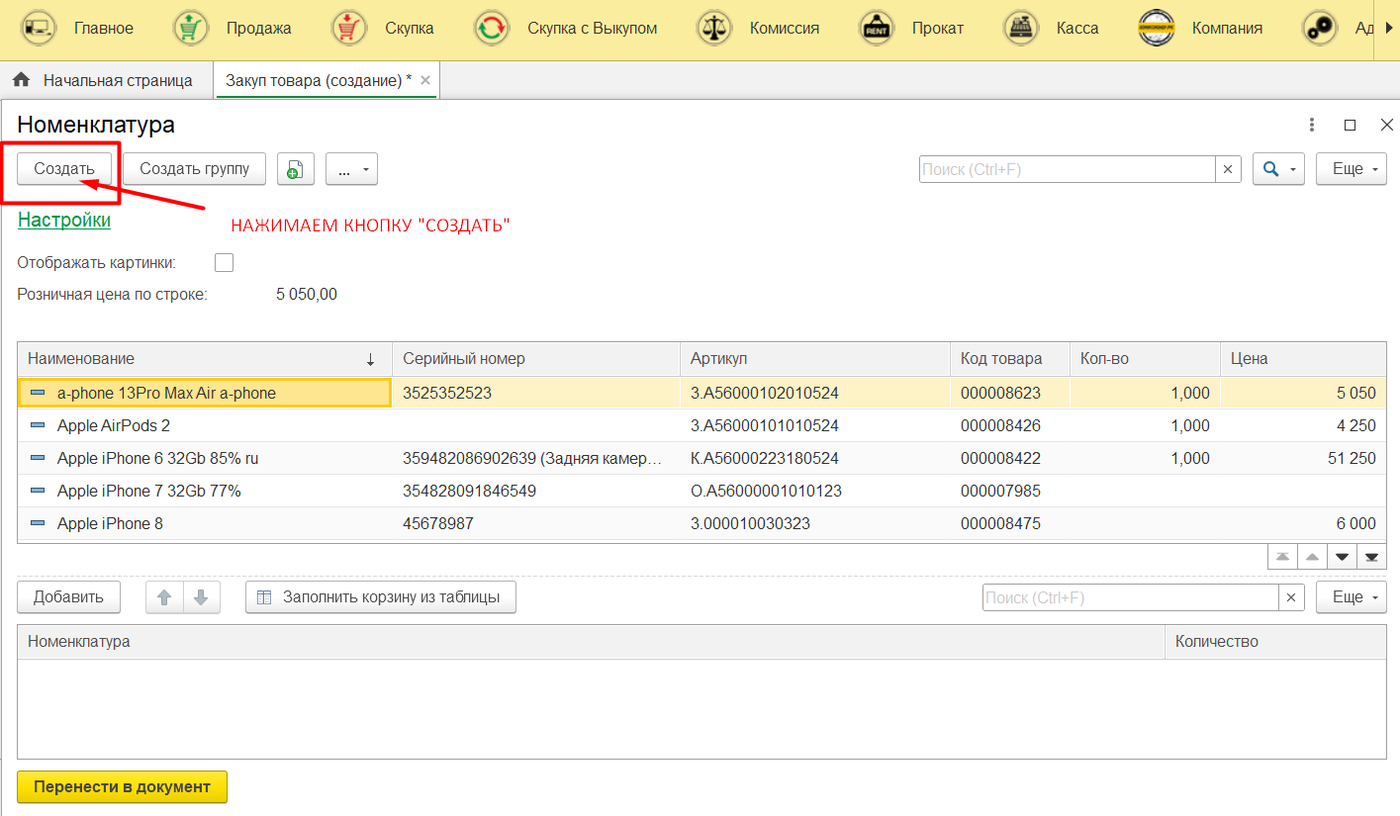Image resolution: width=1400 pixels, height=816 pixels.
Task: Click Перенести в документ button
Action: pos(122,786)
